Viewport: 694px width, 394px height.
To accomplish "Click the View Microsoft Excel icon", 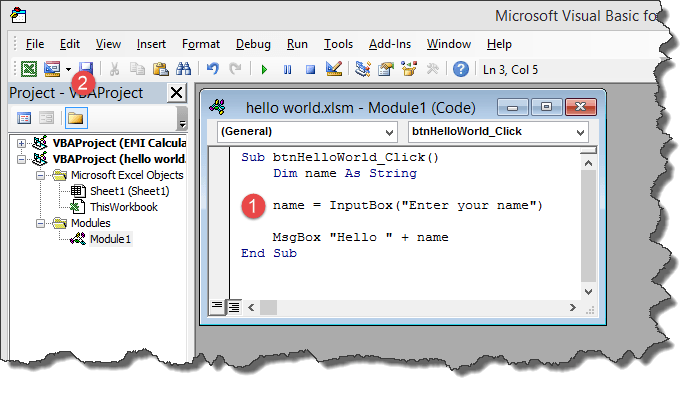I will point(29,69).
